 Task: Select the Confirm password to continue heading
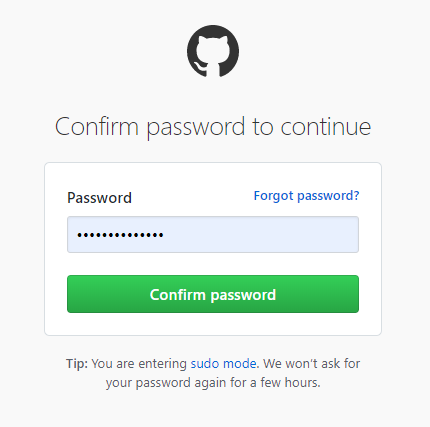(x=213, y=127)
